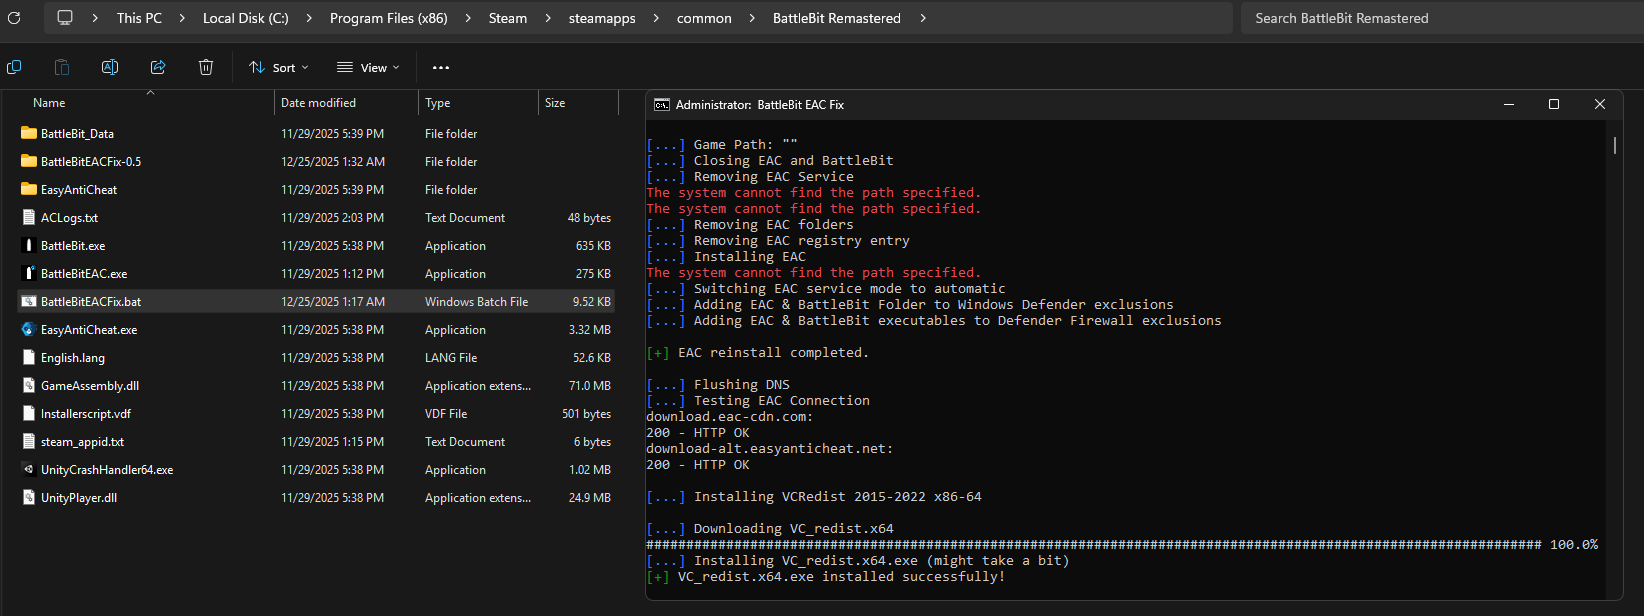Click the UnityPlayer.dll file icon
This screenshot has width=1644, height=616.
pos(29,497)
